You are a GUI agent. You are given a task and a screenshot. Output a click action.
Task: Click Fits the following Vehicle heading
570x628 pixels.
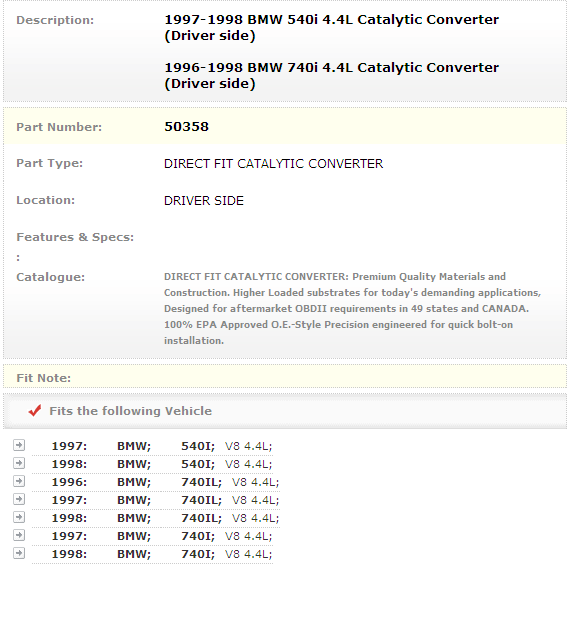coord(131,411)
